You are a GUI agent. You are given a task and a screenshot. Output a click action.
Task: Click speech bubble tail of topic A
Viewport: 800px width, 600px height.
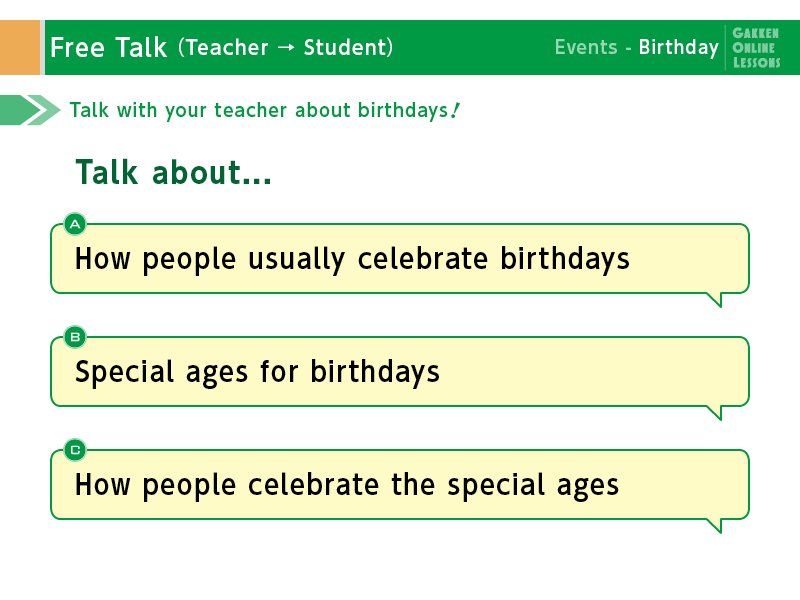pyautogui.click(x=714, y=300)
